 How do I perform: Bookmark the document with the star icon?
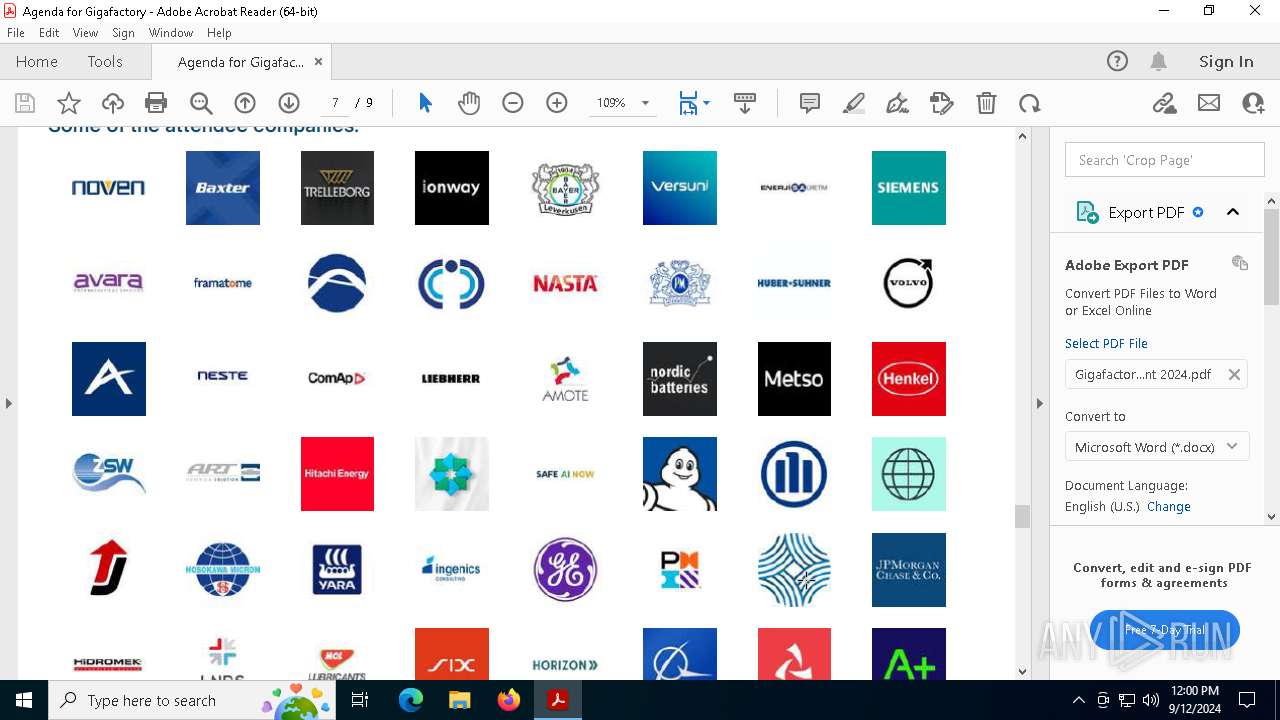click(x=69, y=103)
